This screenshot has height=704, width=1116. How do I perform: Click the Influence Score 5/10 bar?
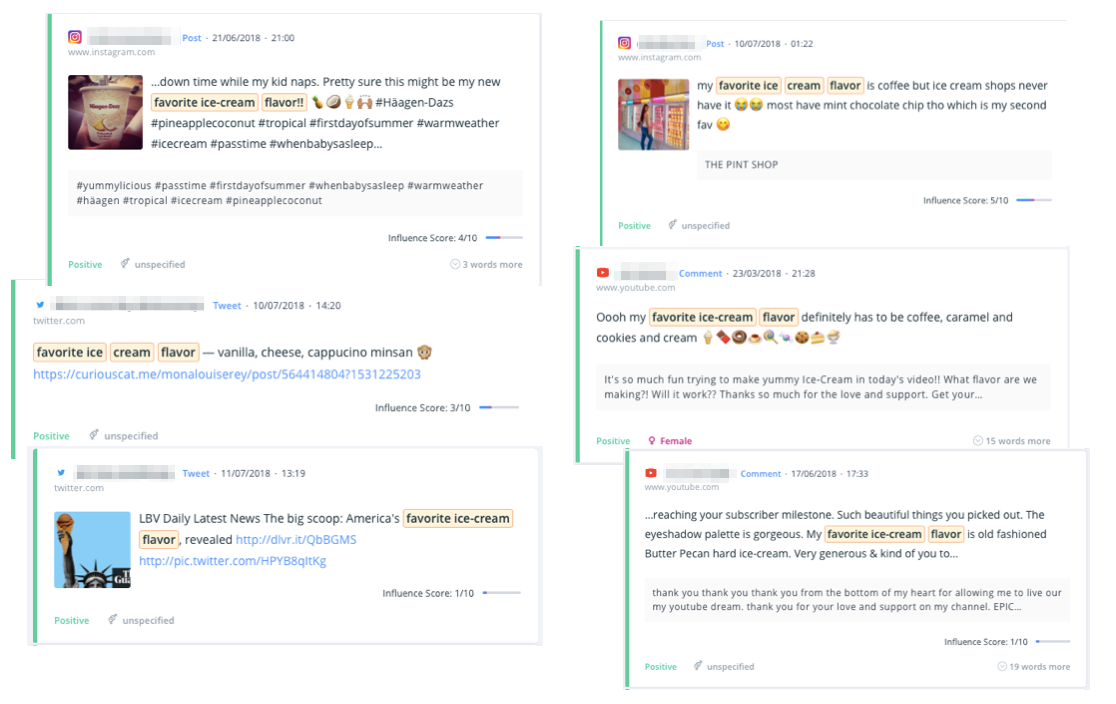[x=1034, y=200]
